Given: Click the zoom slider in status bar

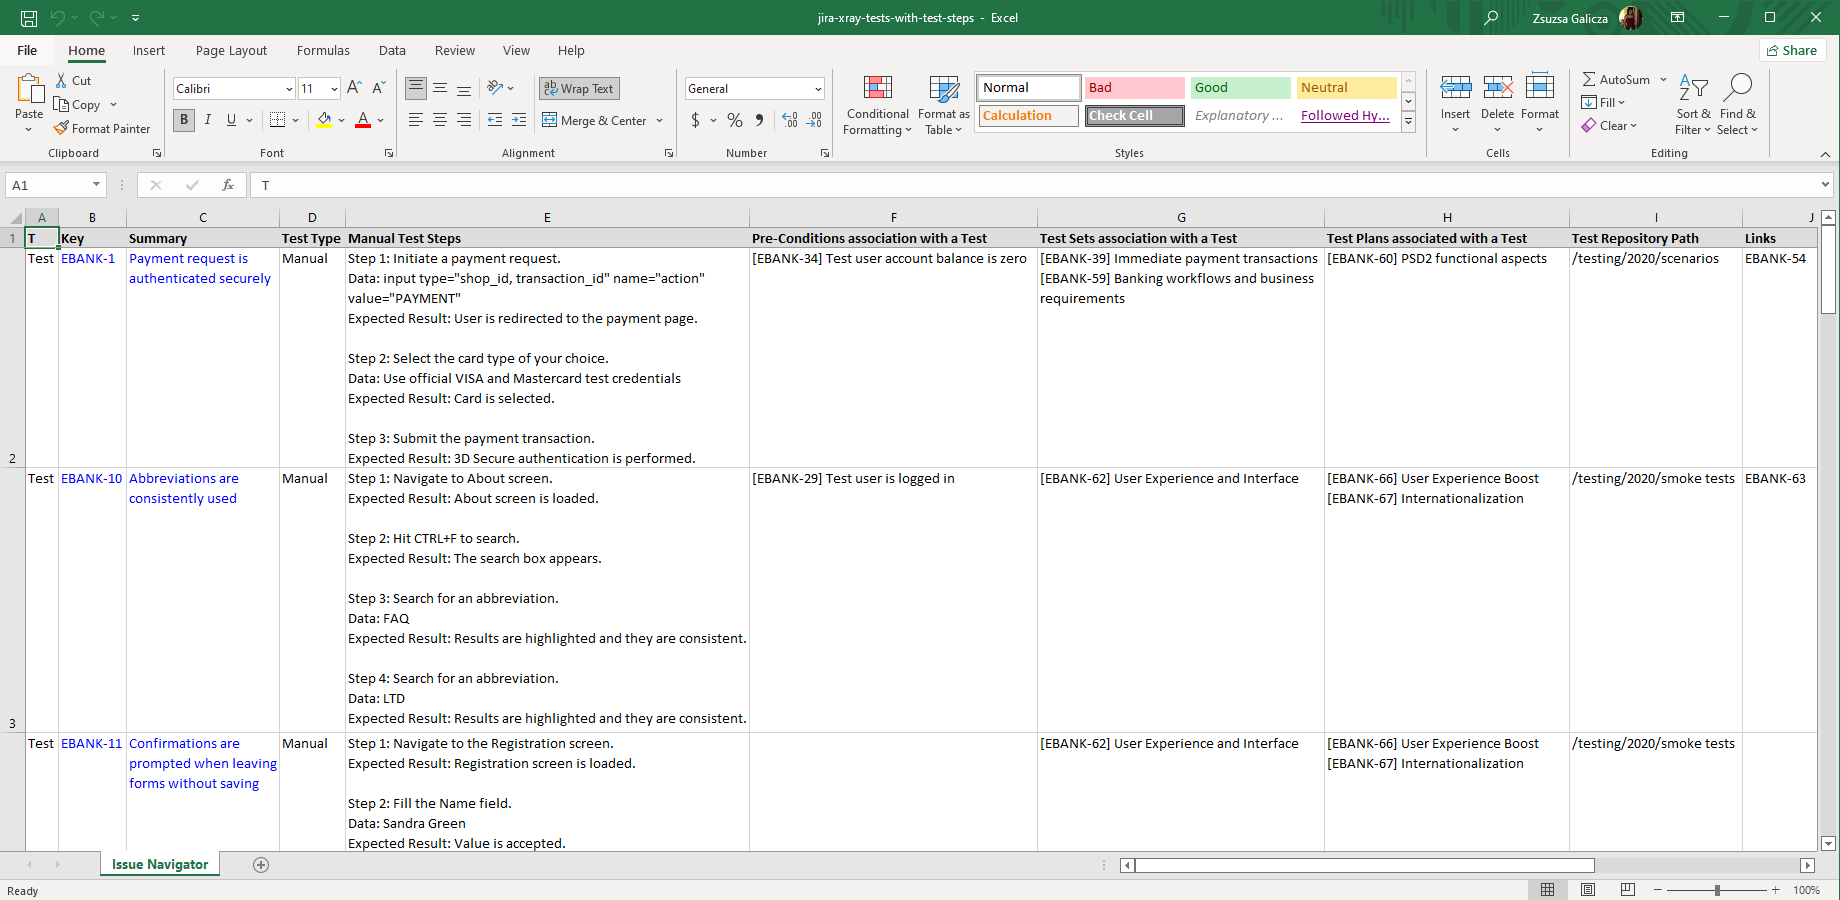Looking at the screenshot, I should pyautogui.click(x=1717, y=890).
